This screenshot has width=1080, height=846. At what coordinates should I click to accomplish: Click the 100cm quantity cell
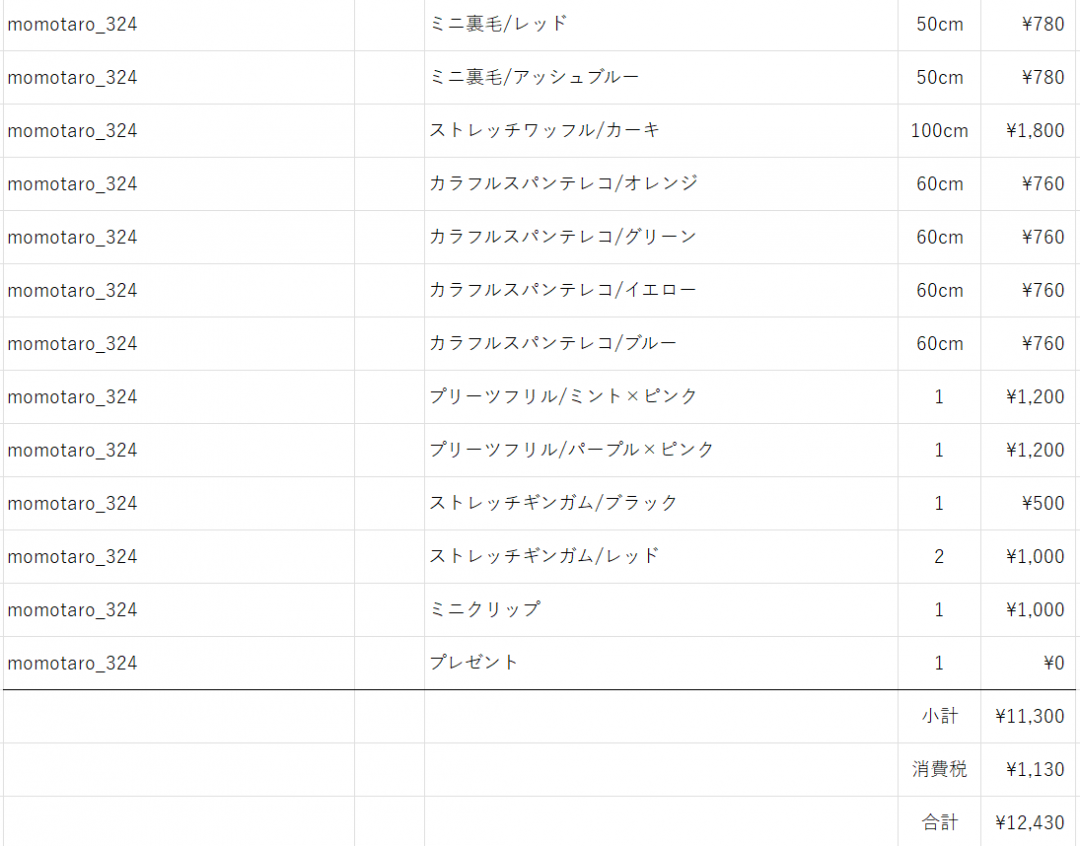point(939,131)
